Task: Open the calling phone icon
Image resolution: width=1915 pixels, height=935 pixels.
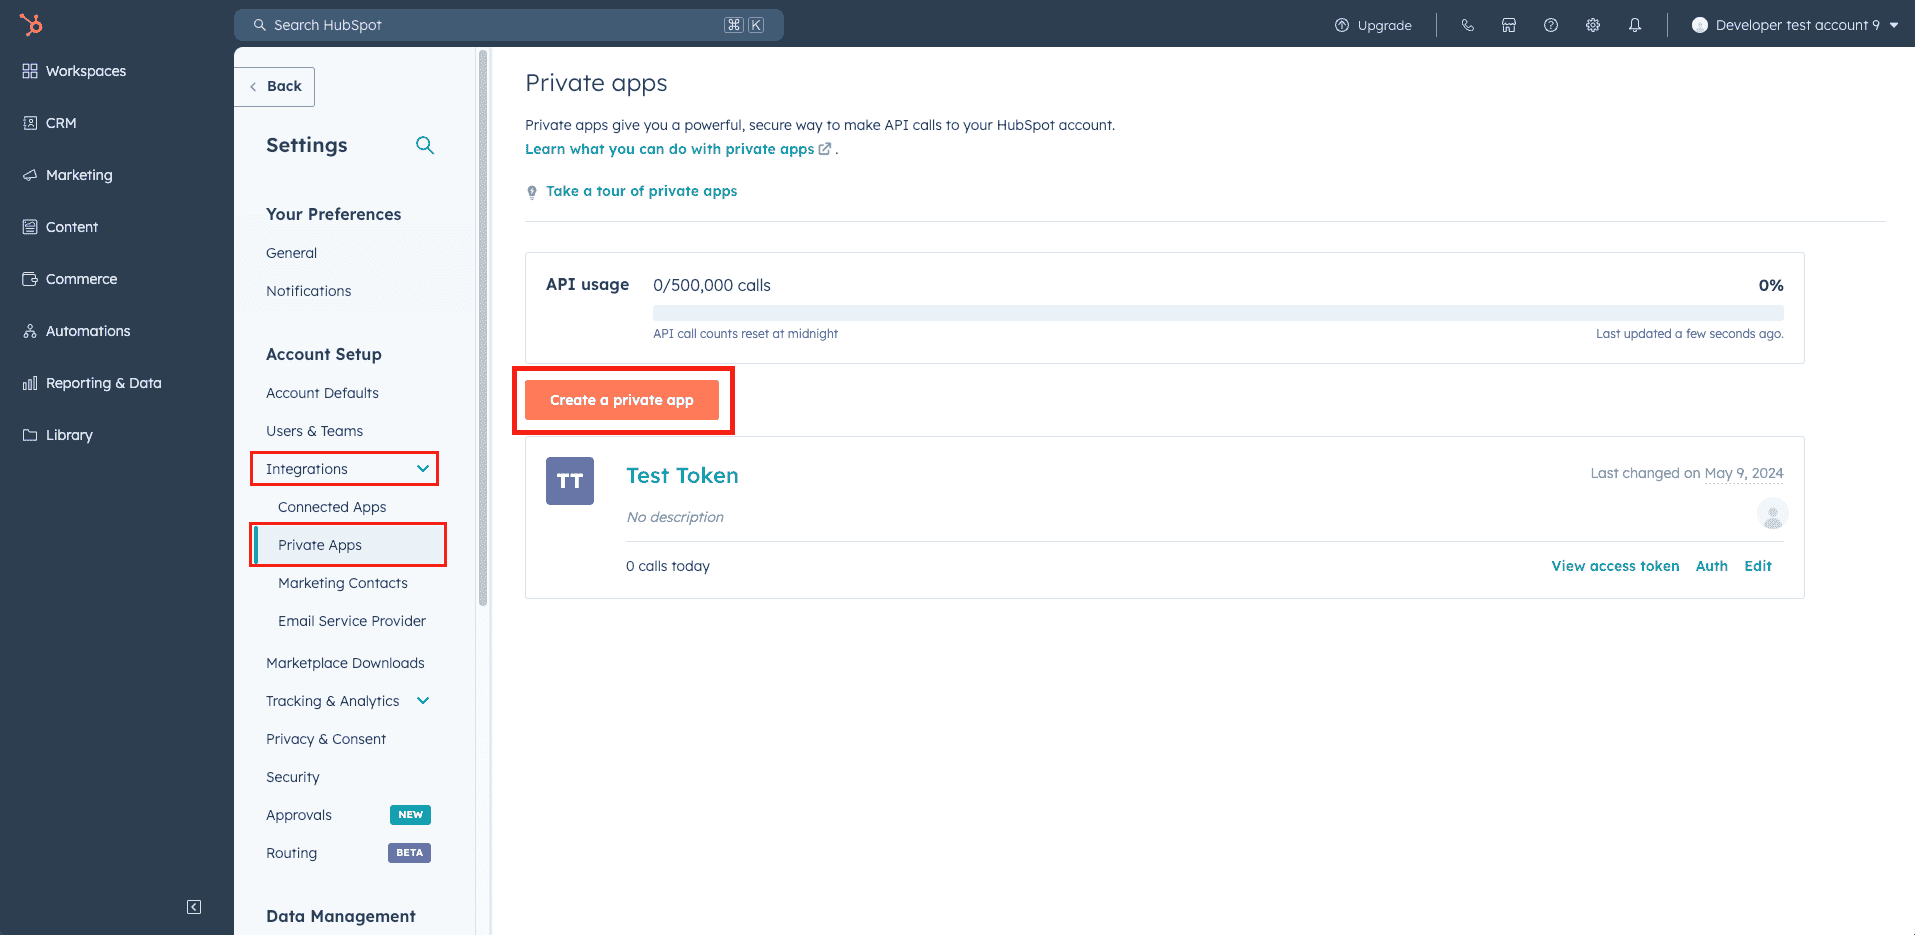Action: pyautogui.click(x=1467, y=25)
